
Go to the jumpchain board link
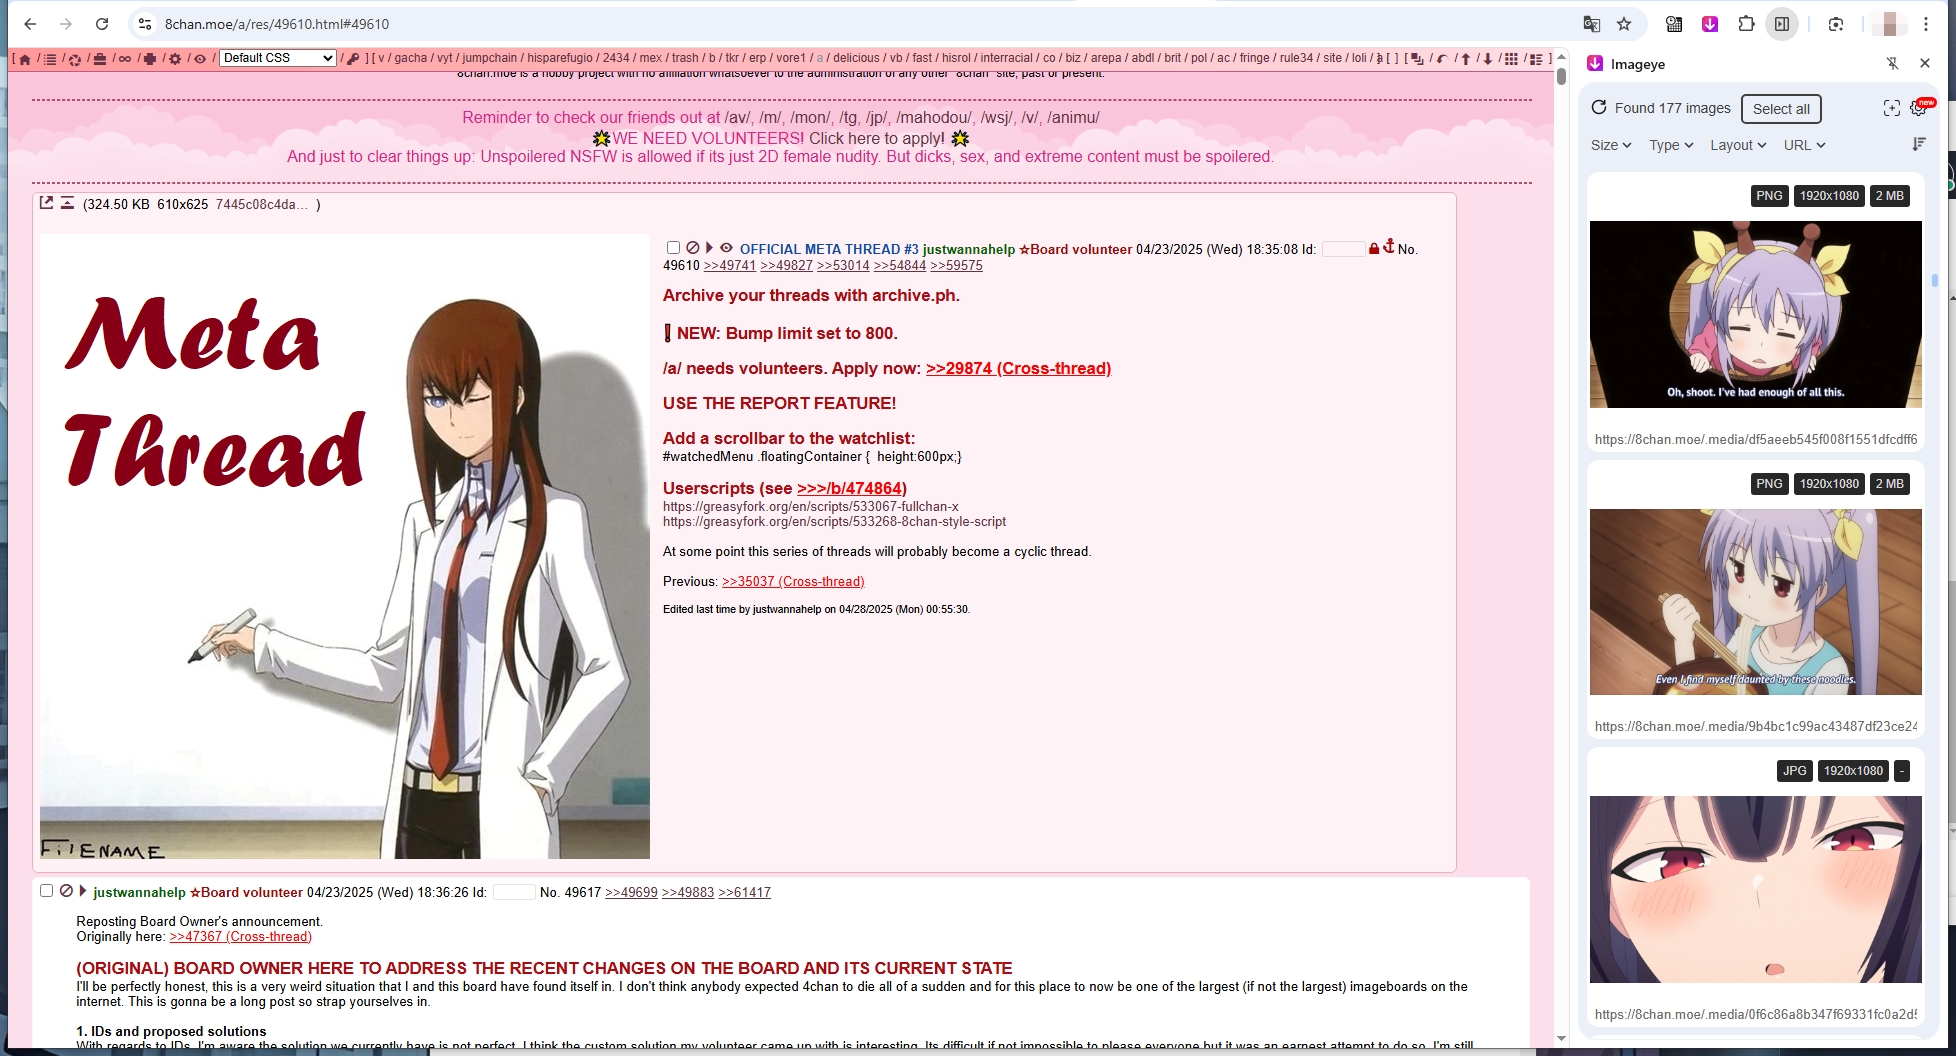(x=490, y=58)
